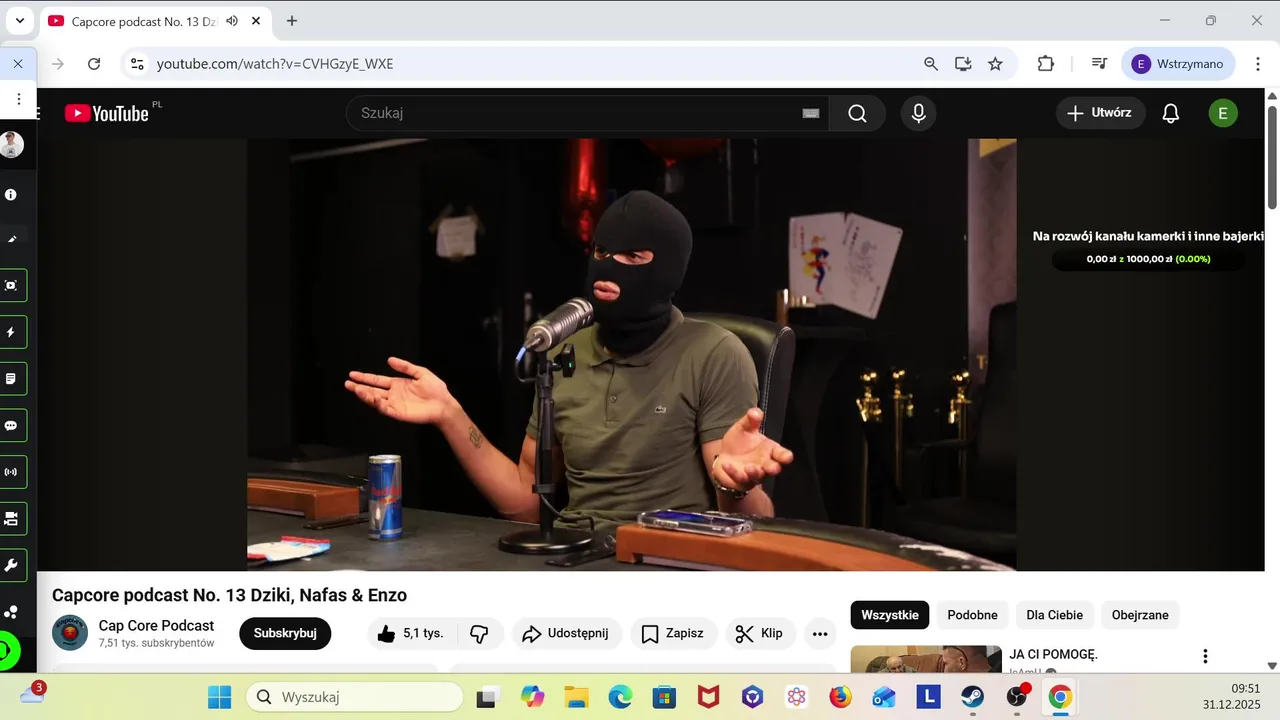Open the weather widget with 3 badge
Image resolution: width=1280 pixels, height=720 pixels.
coord(32,694)
